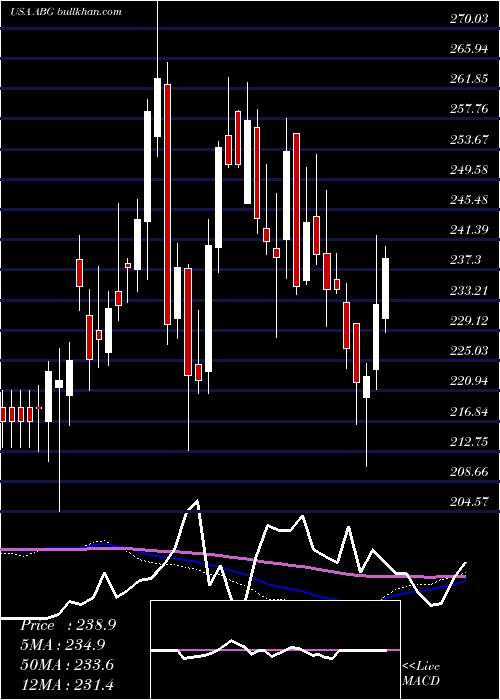The width and height of the screenshot is (500, 700).
Task: Click the 'Price : 238.9' readout
Action: (68, 625)
